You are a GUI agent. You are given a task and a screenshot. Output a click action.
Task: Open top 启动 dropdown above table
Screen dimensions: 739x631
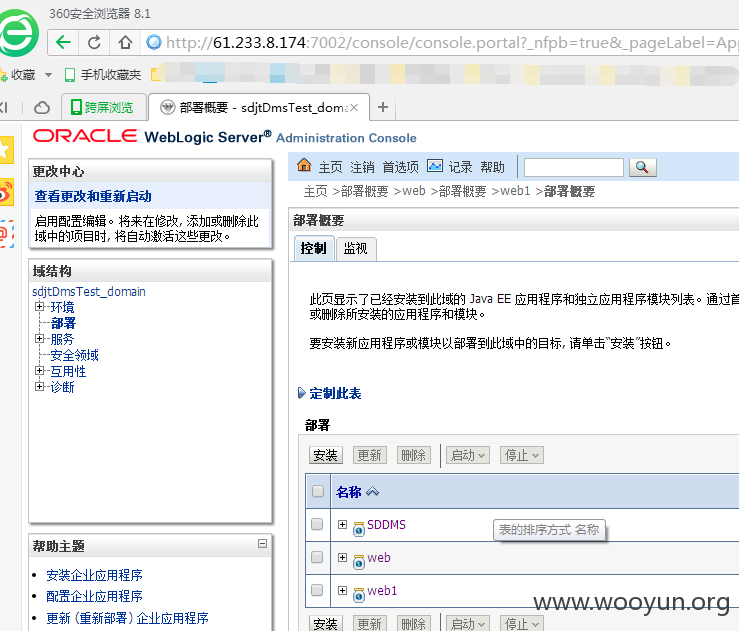pyautogui.click(x=468, y=455)
